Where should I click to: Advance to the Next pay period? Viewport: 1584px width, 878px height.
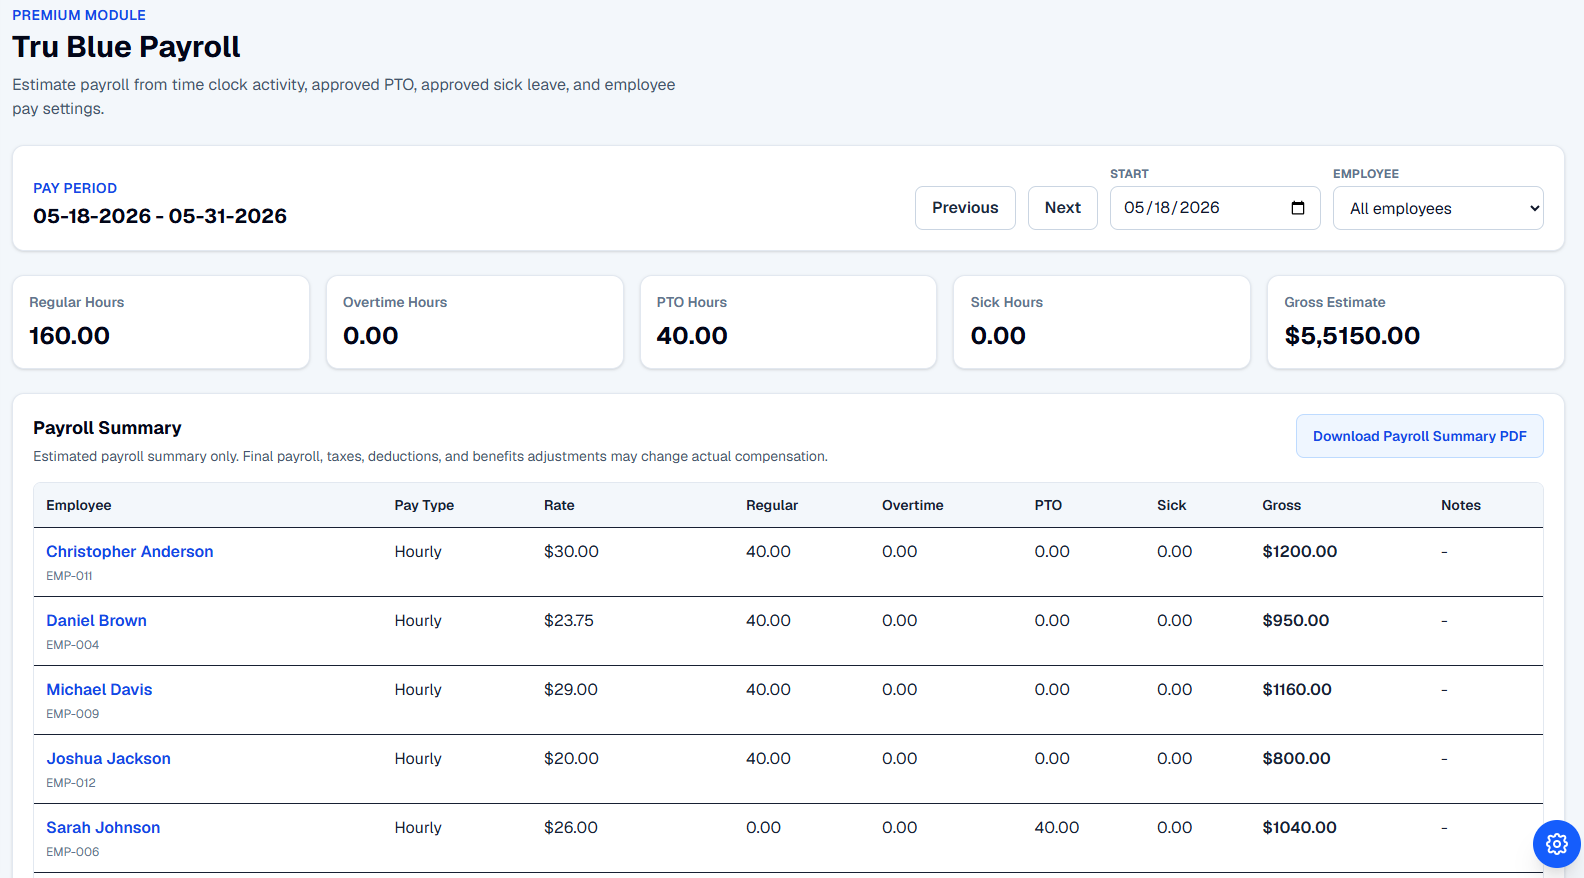point(1062,208)
